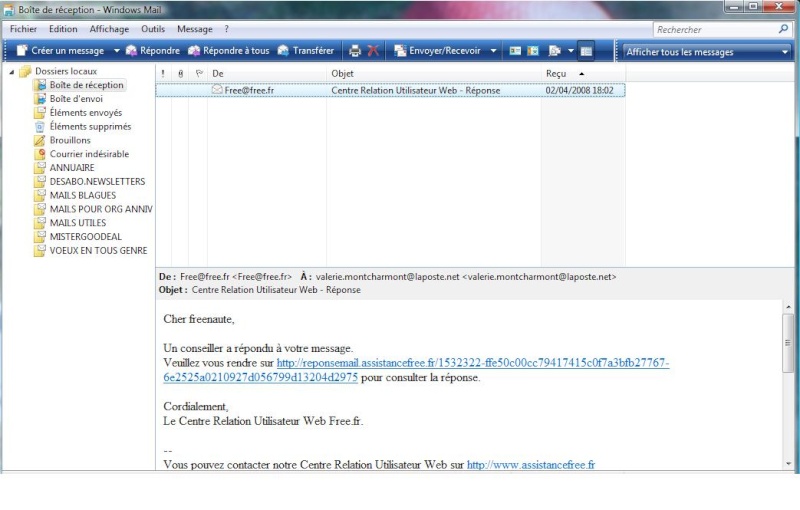Click Envoyer/Recevoir button
Image resolution: width=800 pixels, height=510 pixels.
[438, 50]
